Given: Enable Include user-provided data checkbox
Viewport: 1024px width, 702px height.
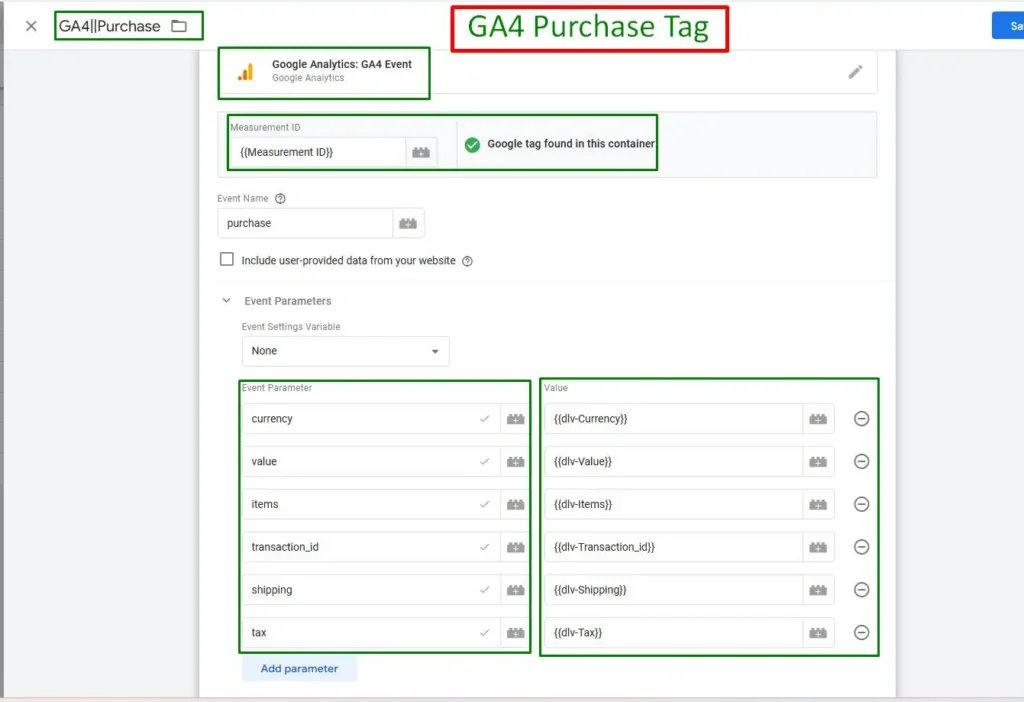Looking at the screenshot, I should click(227, 259).
